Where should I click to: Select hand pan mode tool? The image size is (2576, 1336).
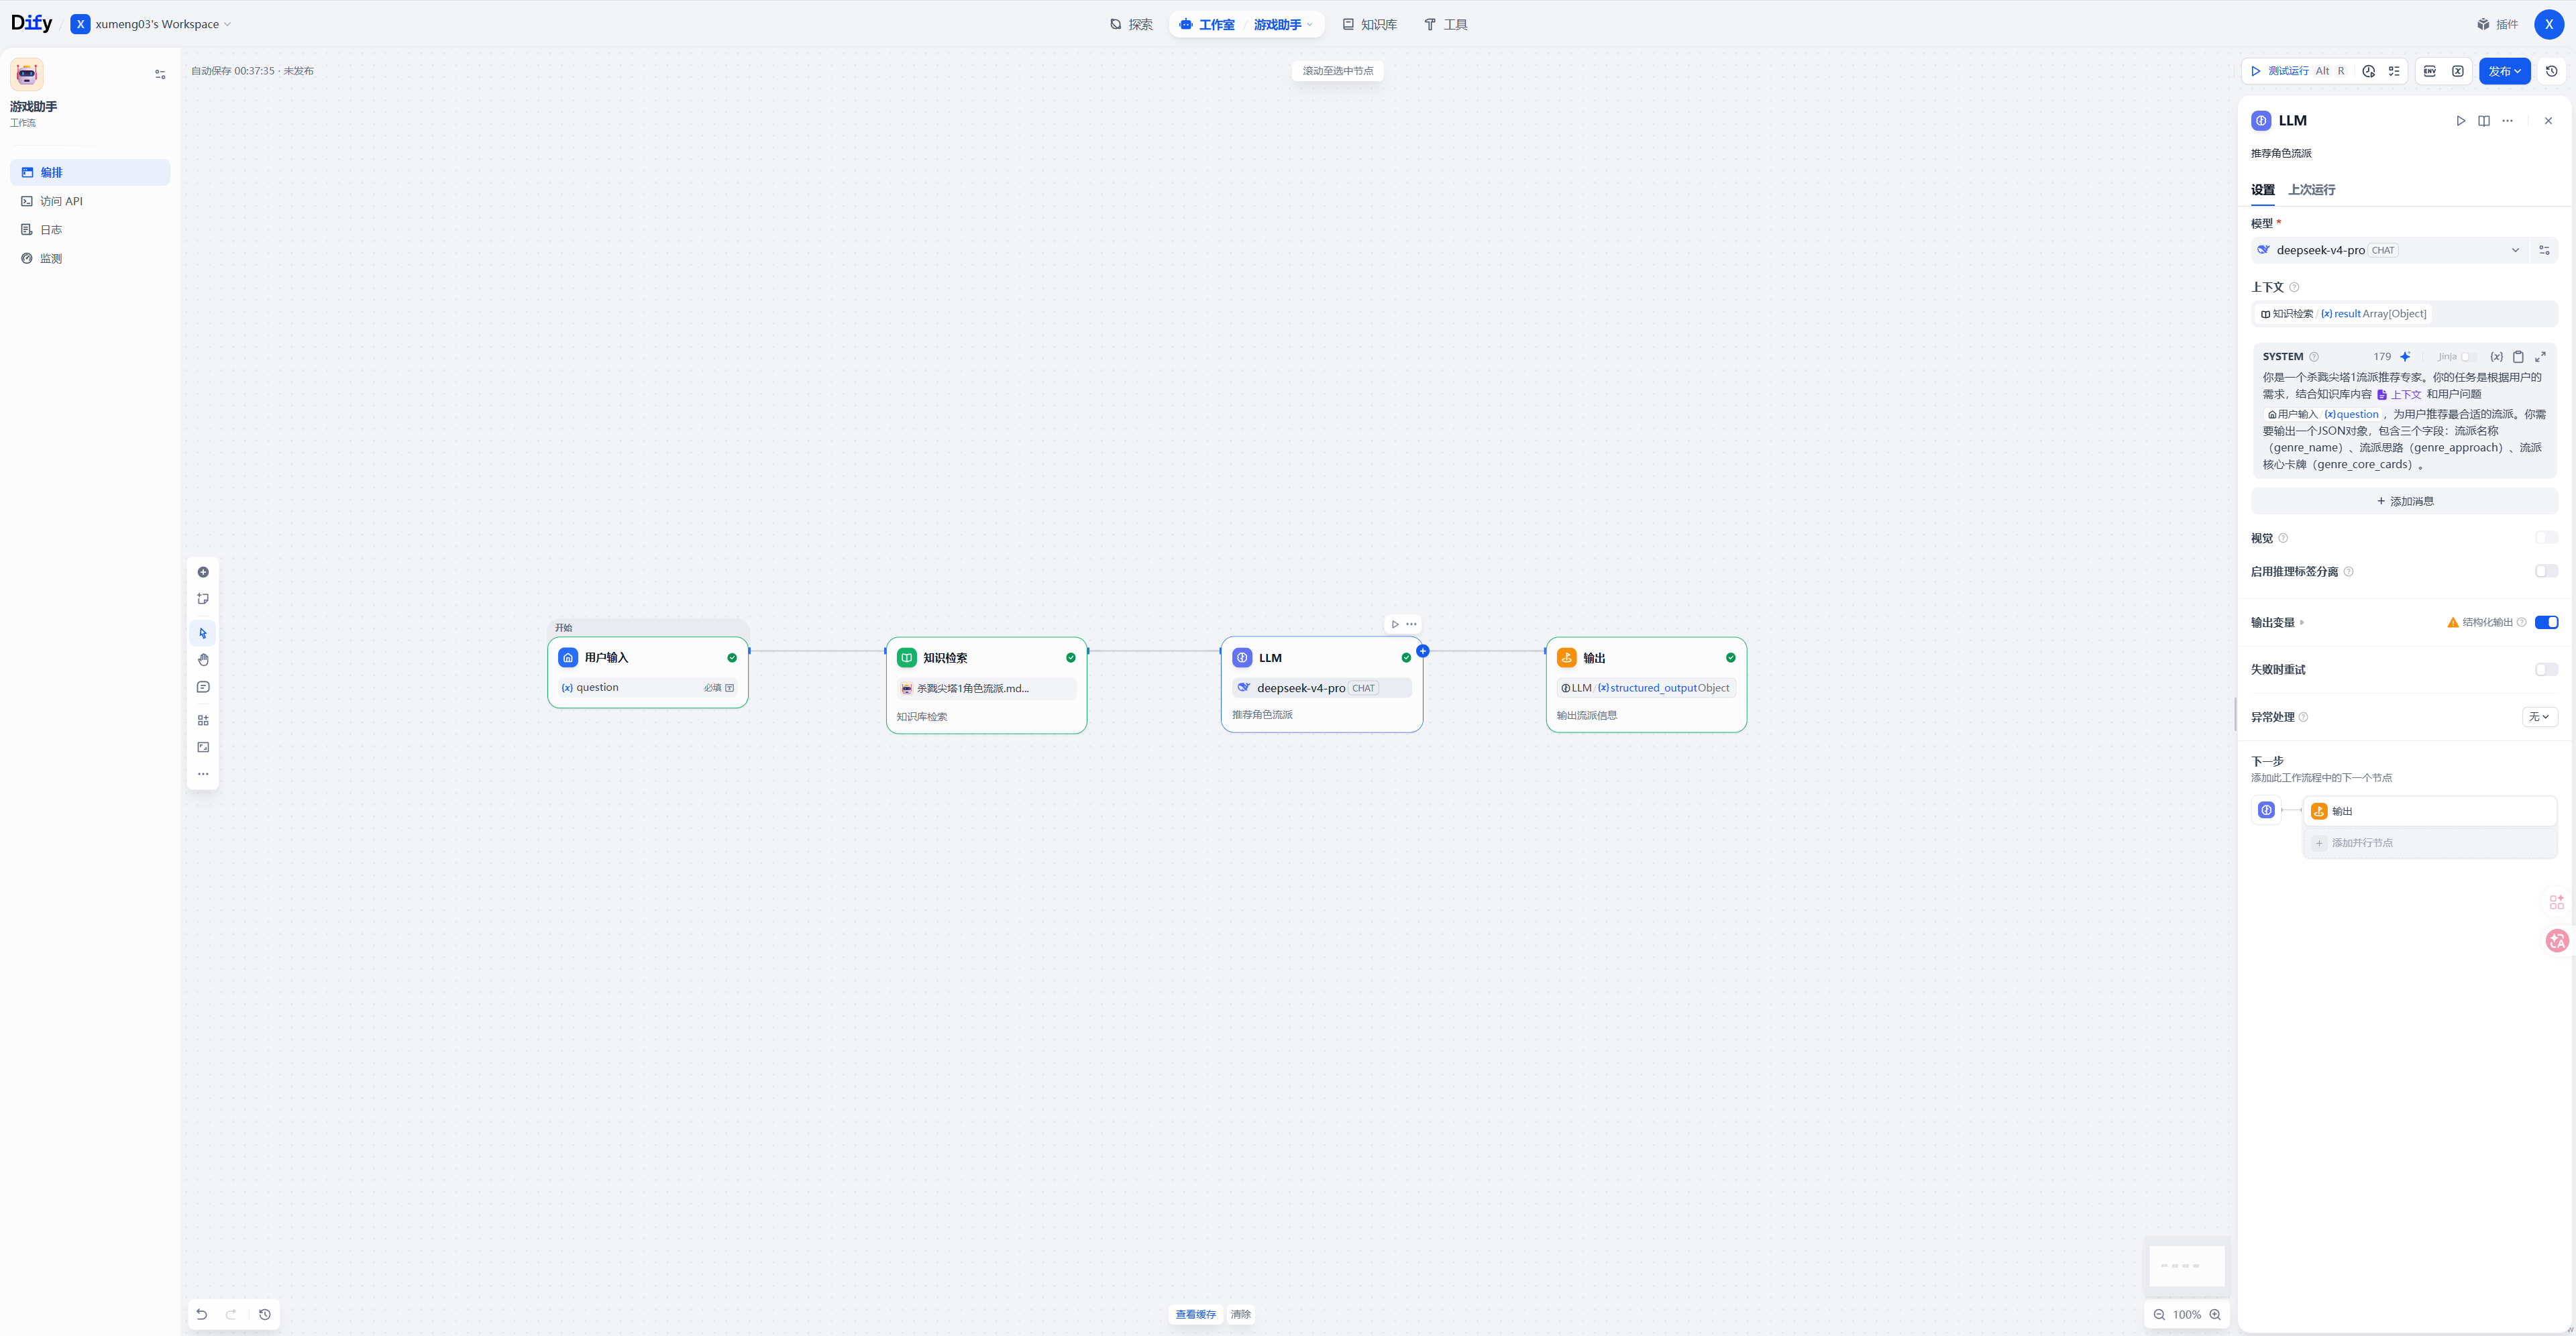coord(203,660)
